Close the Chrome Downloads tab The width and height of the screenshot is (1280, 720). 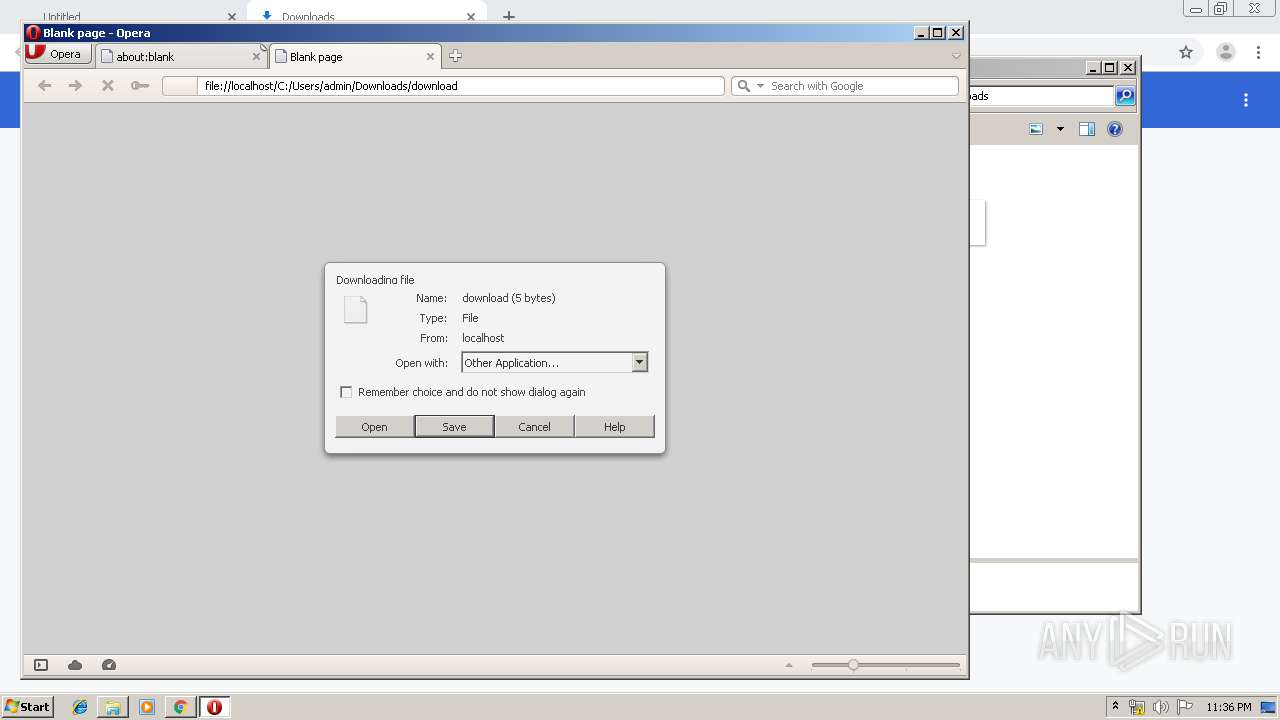tap(471, 17)
